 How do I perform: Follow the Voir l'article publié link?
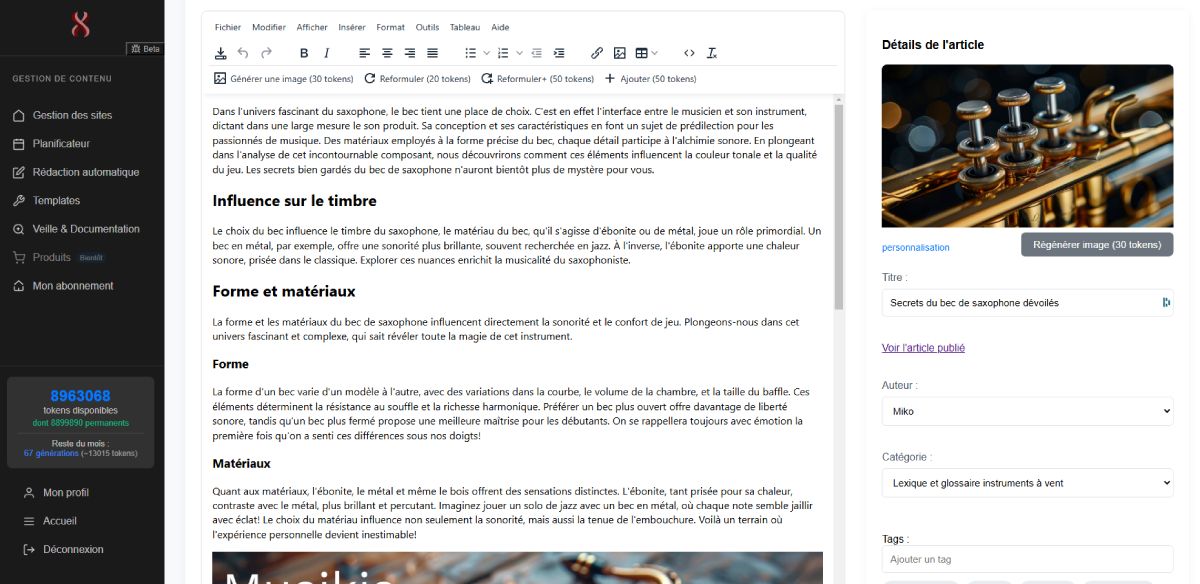(x=922, y=347)
